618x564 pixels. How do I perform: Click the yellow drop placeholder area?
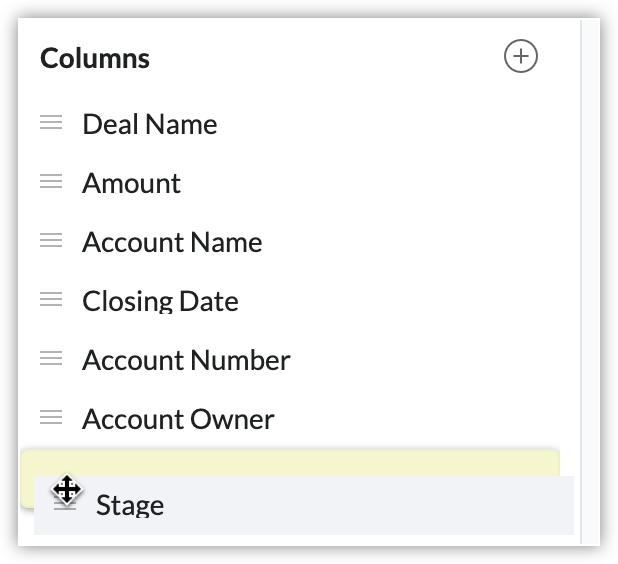[x=300, y=462]
